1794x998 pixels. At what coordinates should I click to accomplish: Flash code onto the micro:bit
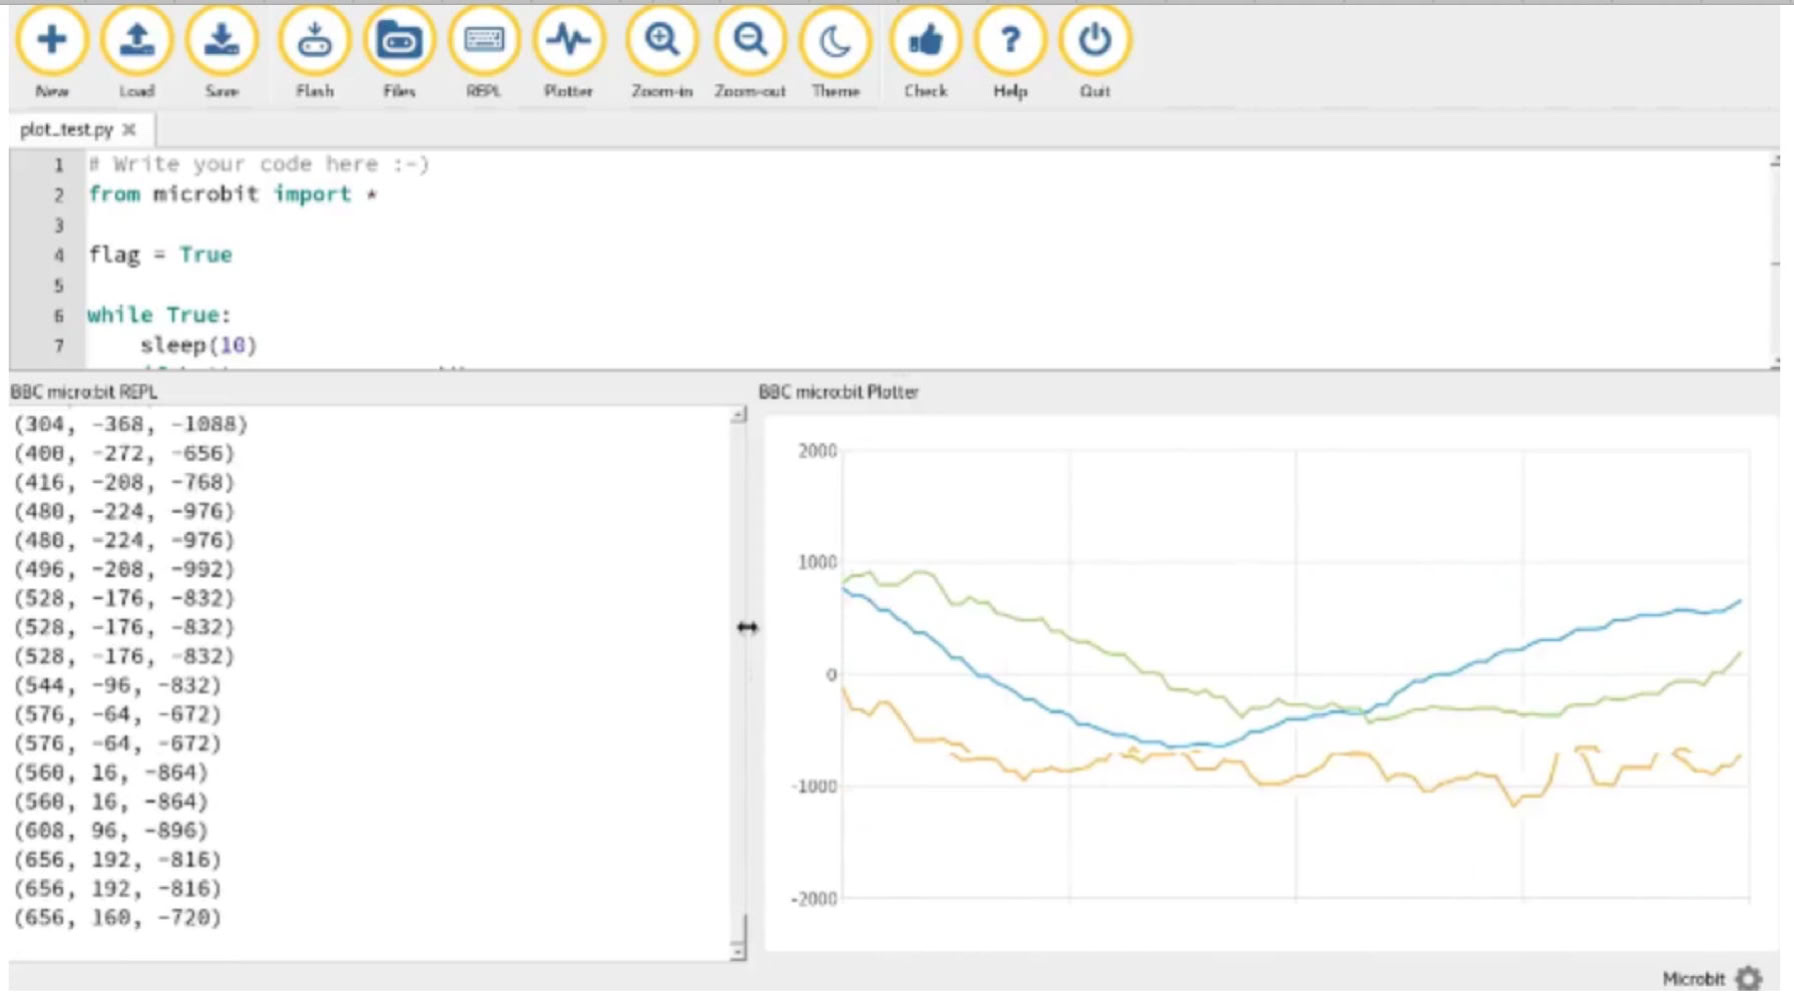point(314,42)
